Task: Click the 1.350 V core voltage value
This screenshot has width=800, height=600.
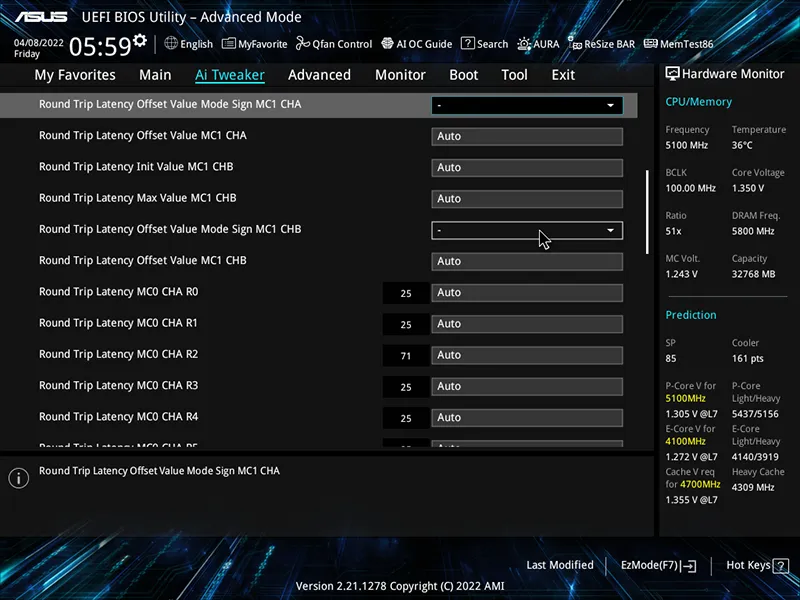Action: 748,188
